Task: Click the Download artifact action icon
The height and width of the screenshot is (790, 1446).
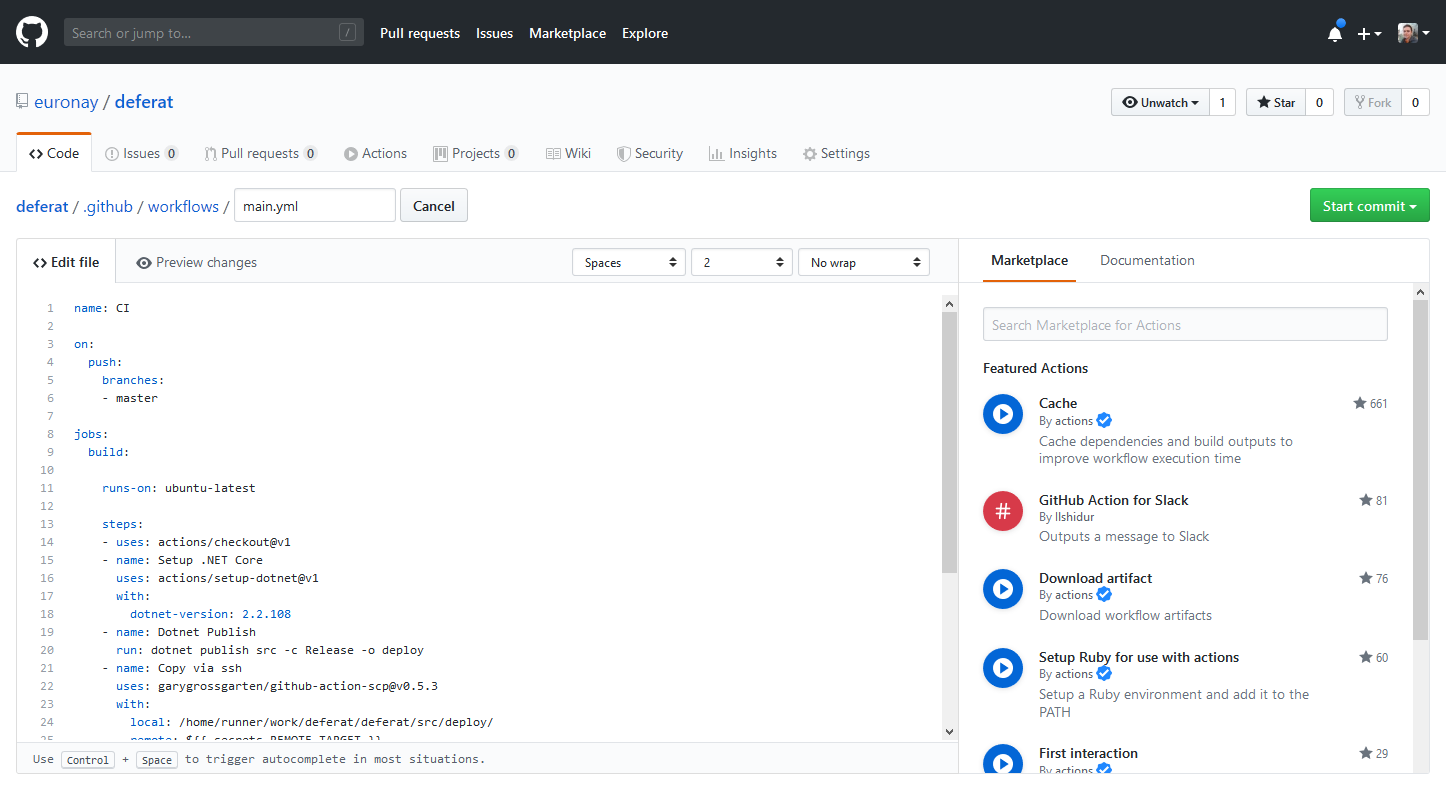Action: point(1003,589)
